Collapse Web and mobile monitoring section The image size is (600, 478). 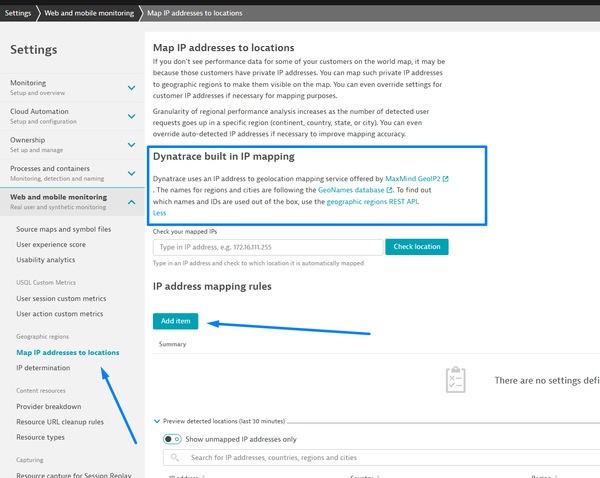point(131,203)
